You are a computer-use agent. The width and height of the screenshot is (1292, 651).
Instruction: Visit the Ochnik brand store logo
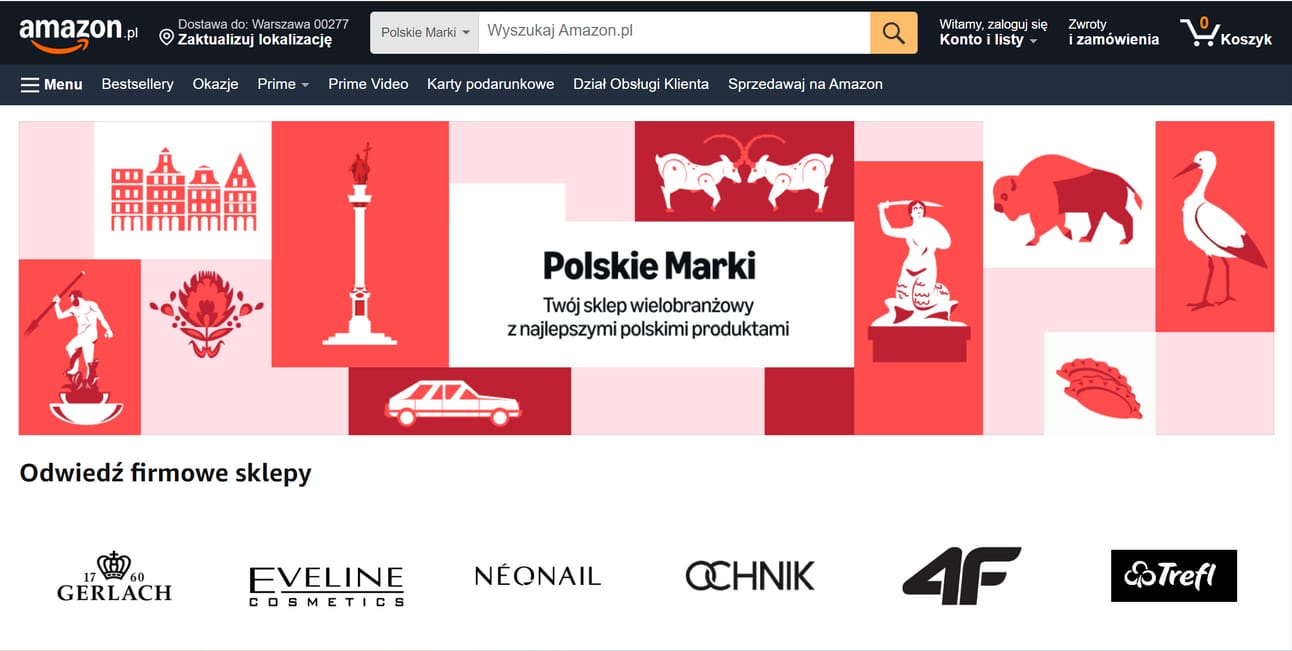(x=750, y=576)
